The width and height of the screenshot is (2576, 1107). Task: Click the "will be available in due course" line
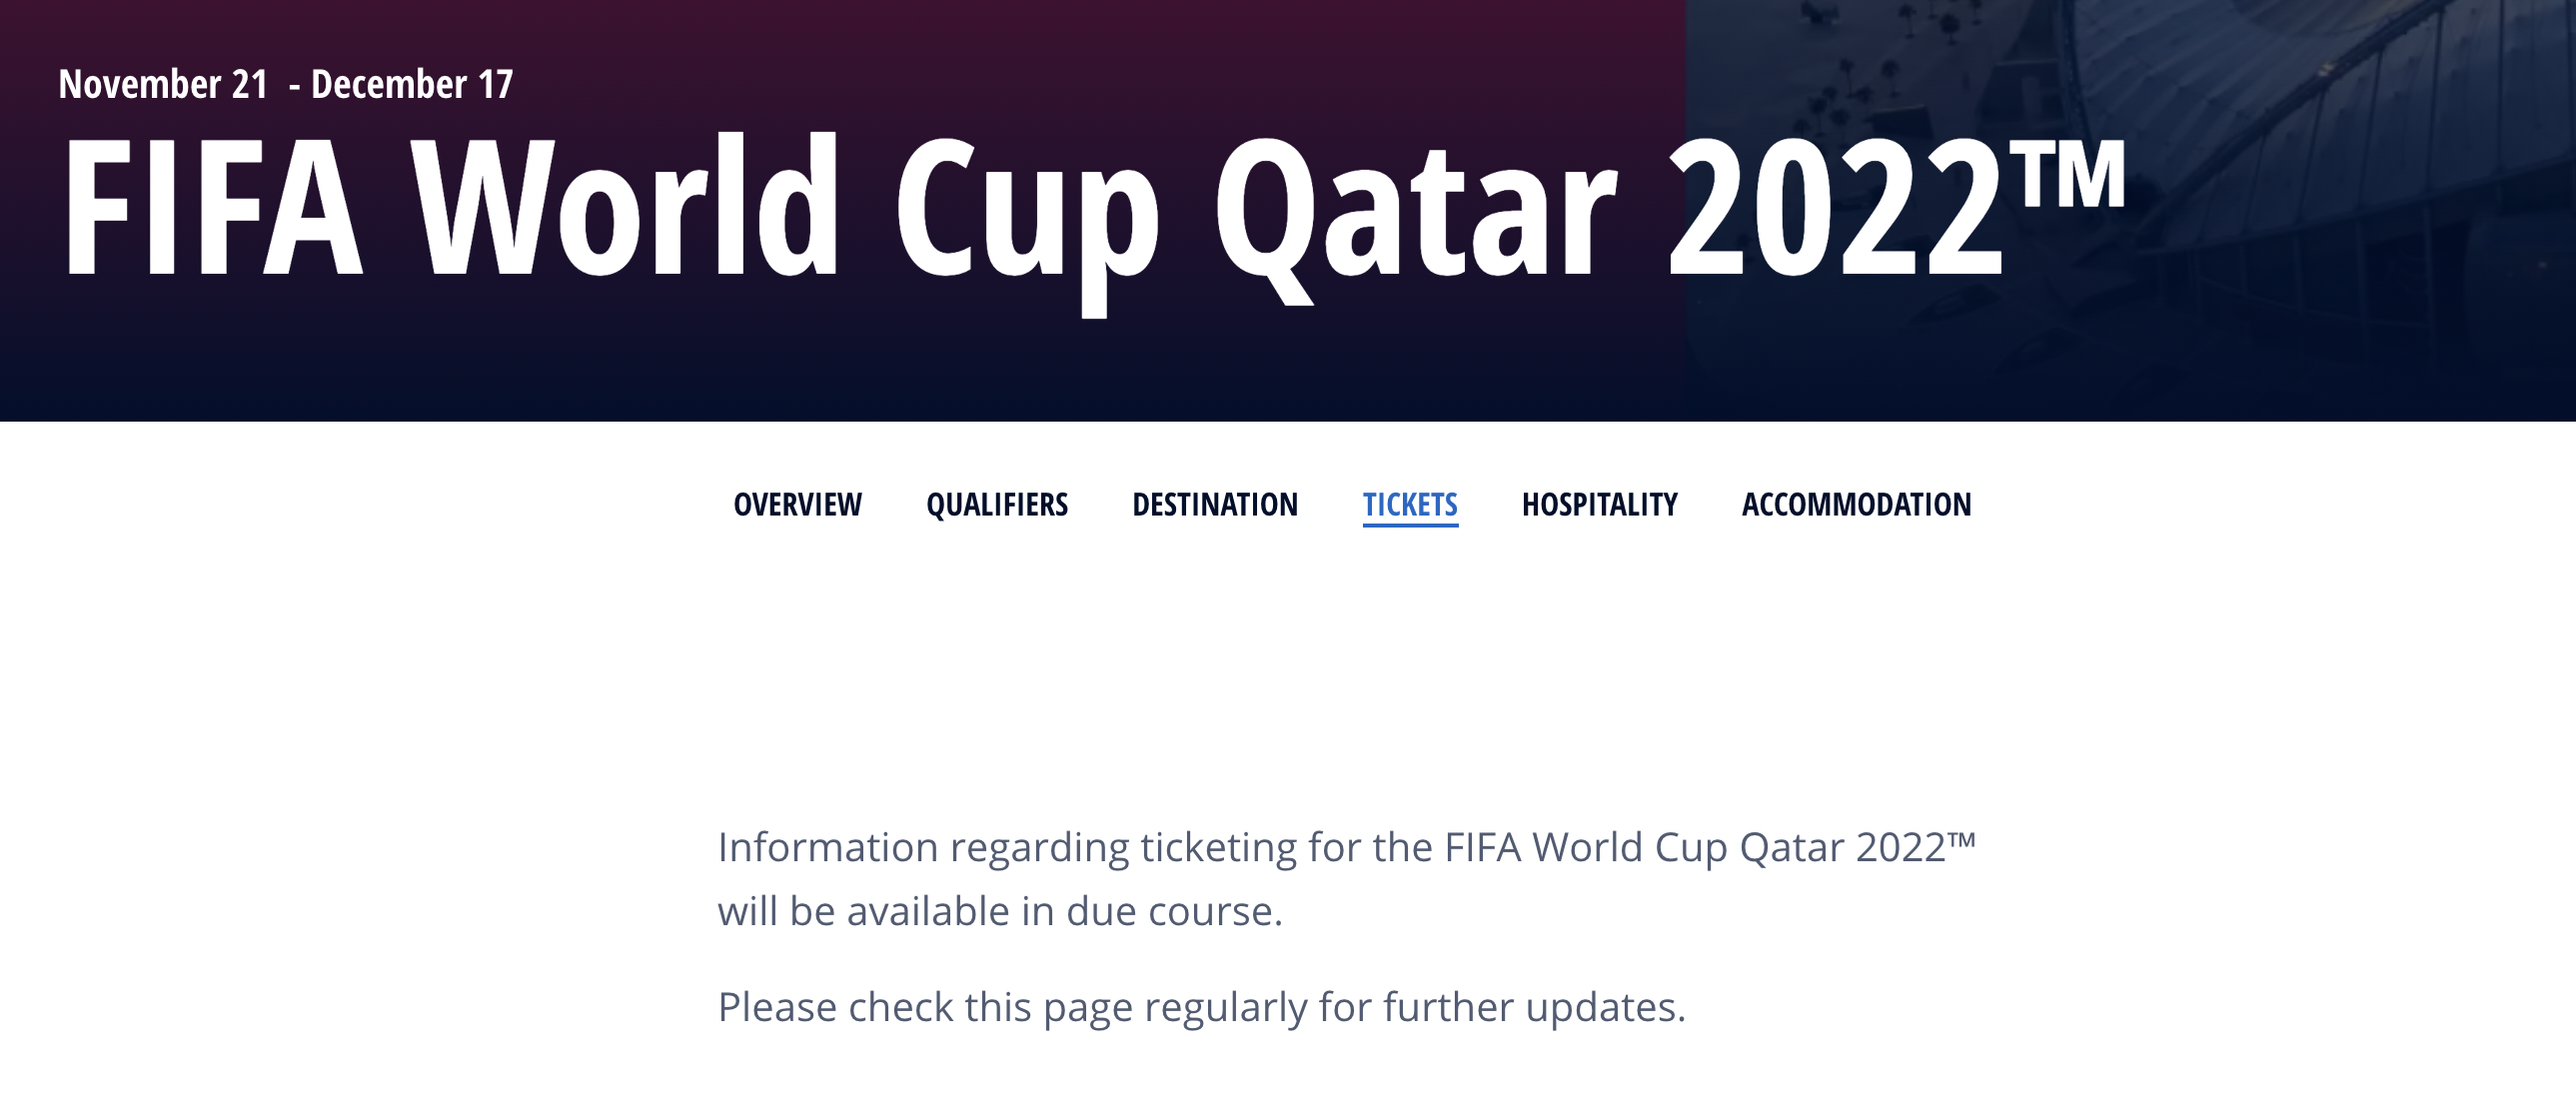(x=999, y=911)
